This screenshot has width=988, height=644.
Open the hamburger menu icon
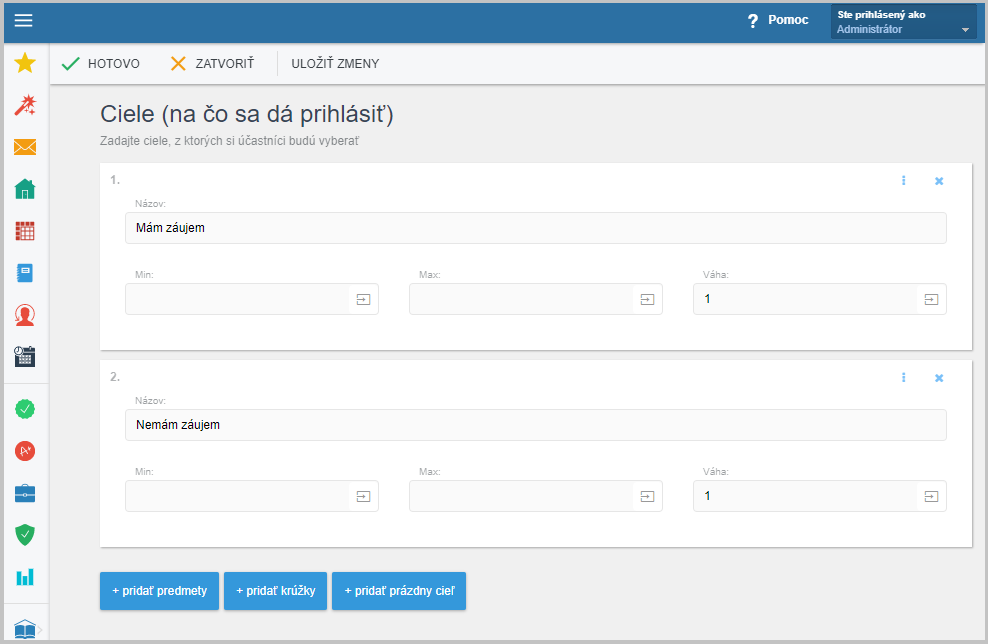pyautogui.click(x=23, y=20)
